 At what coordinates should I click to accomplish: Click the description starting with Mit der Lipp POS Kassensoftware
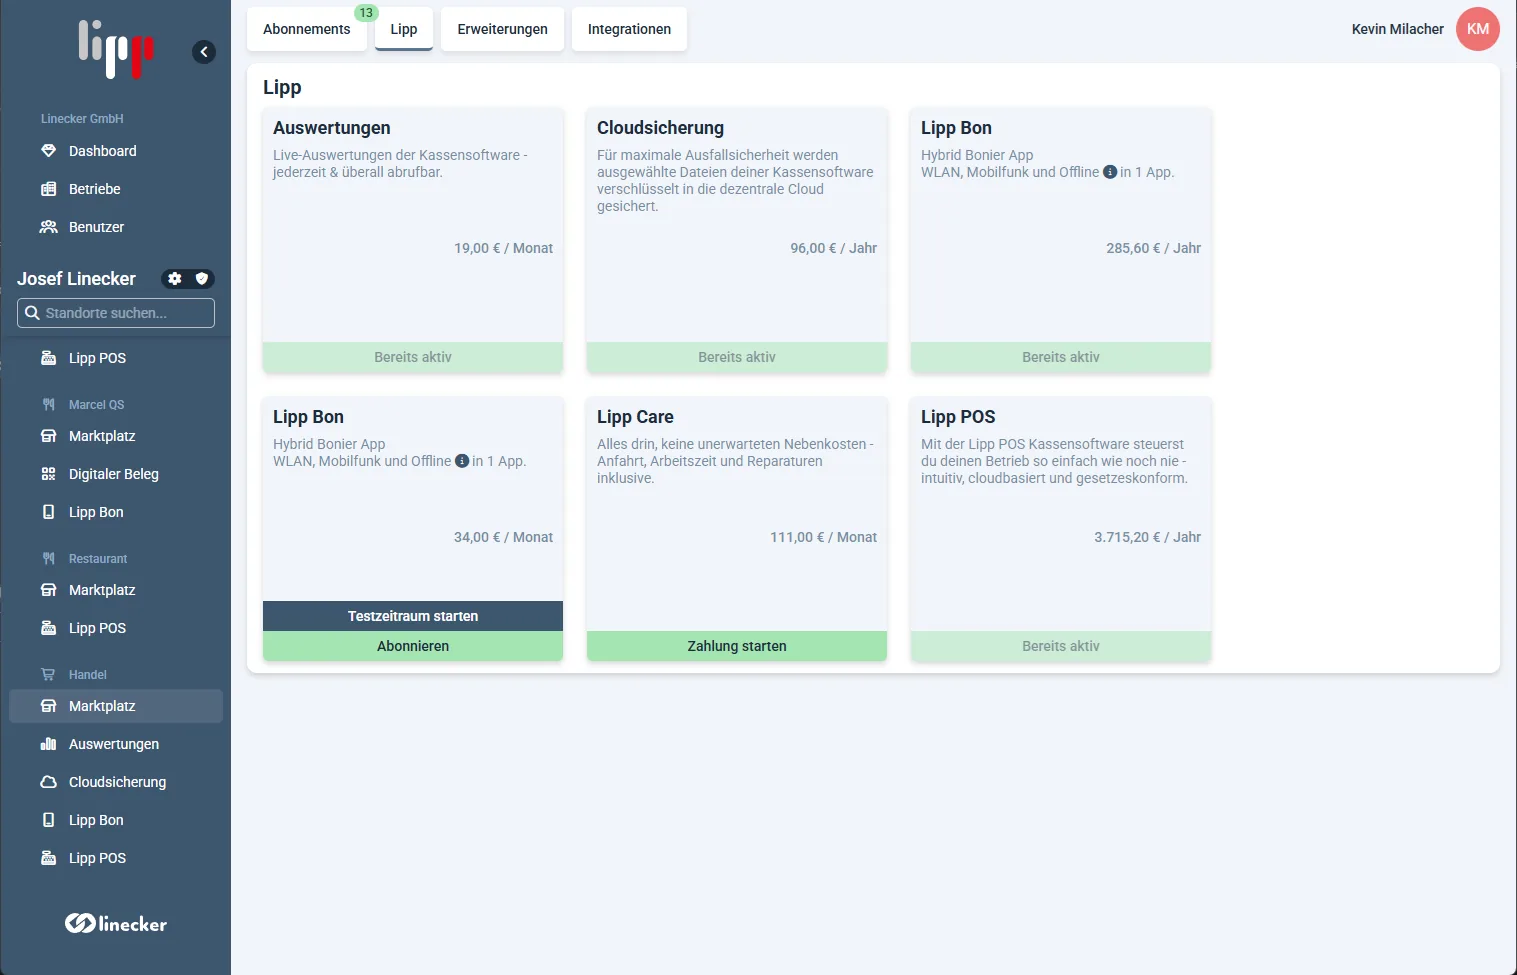point(1055,461)
